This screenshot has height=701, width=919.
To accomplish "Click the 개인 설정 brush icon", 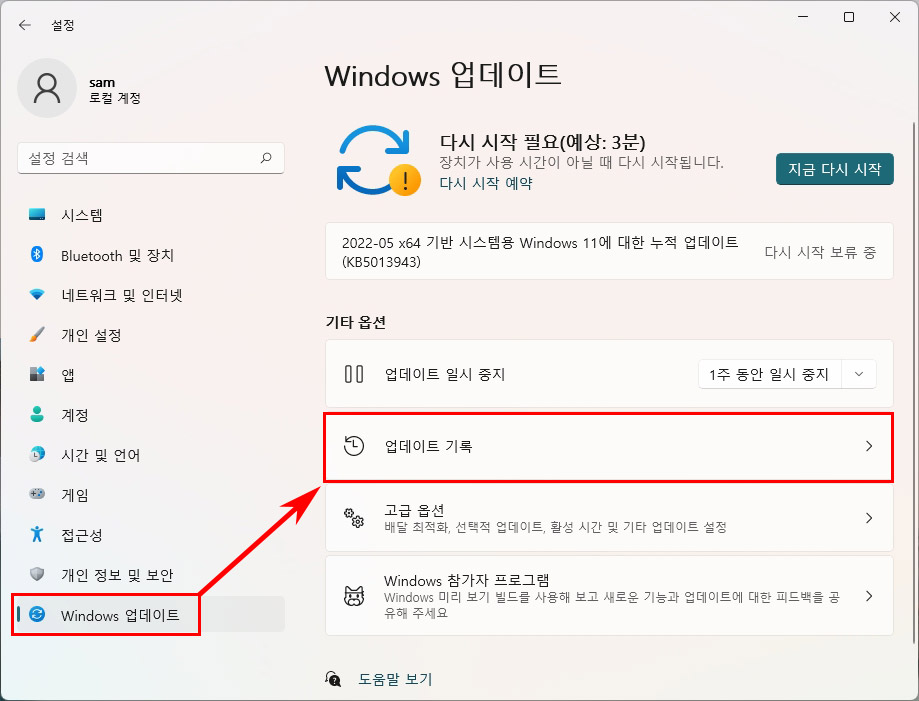I will pyautogui.click(x=36, y=335).
